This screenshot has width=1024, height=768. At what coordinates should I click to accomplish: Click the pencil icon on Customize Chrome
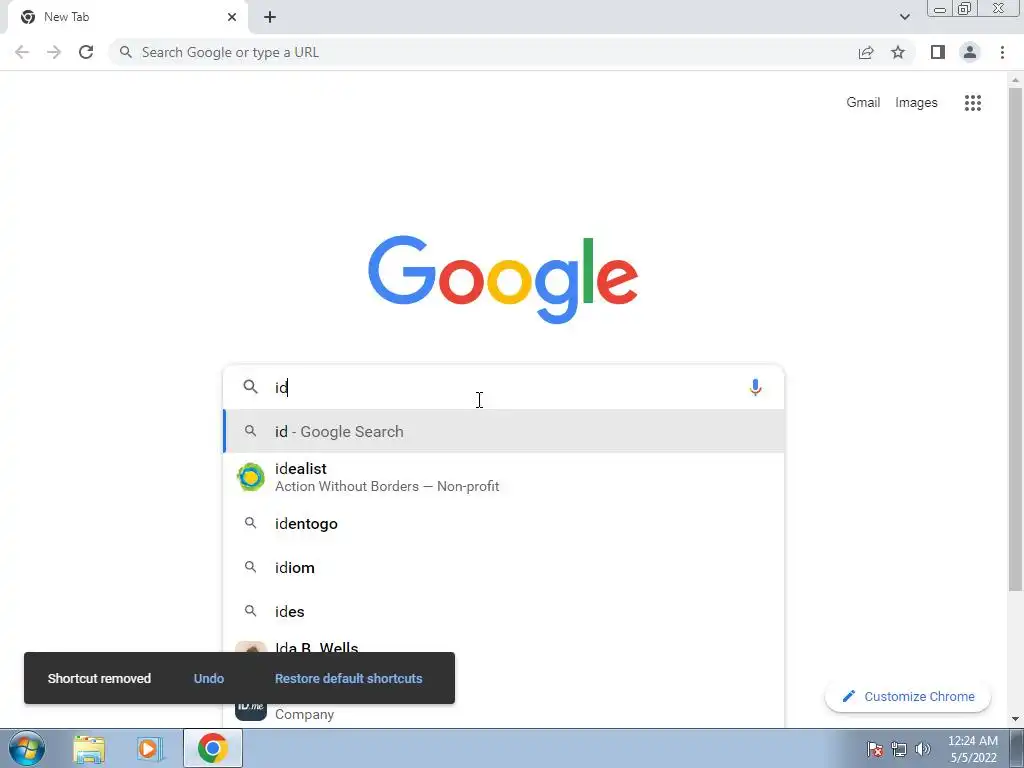tap(848, 696)
